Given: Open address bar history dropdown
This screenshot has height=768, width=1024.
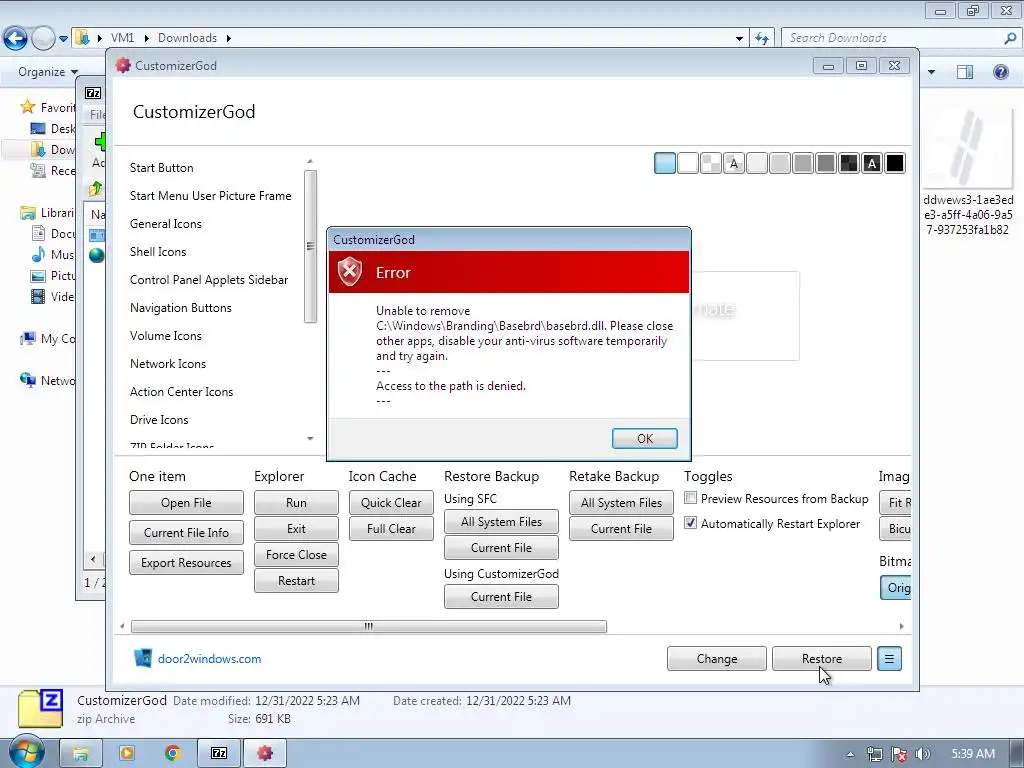Looking at the screenshot, I should click(x=739, y=39).
